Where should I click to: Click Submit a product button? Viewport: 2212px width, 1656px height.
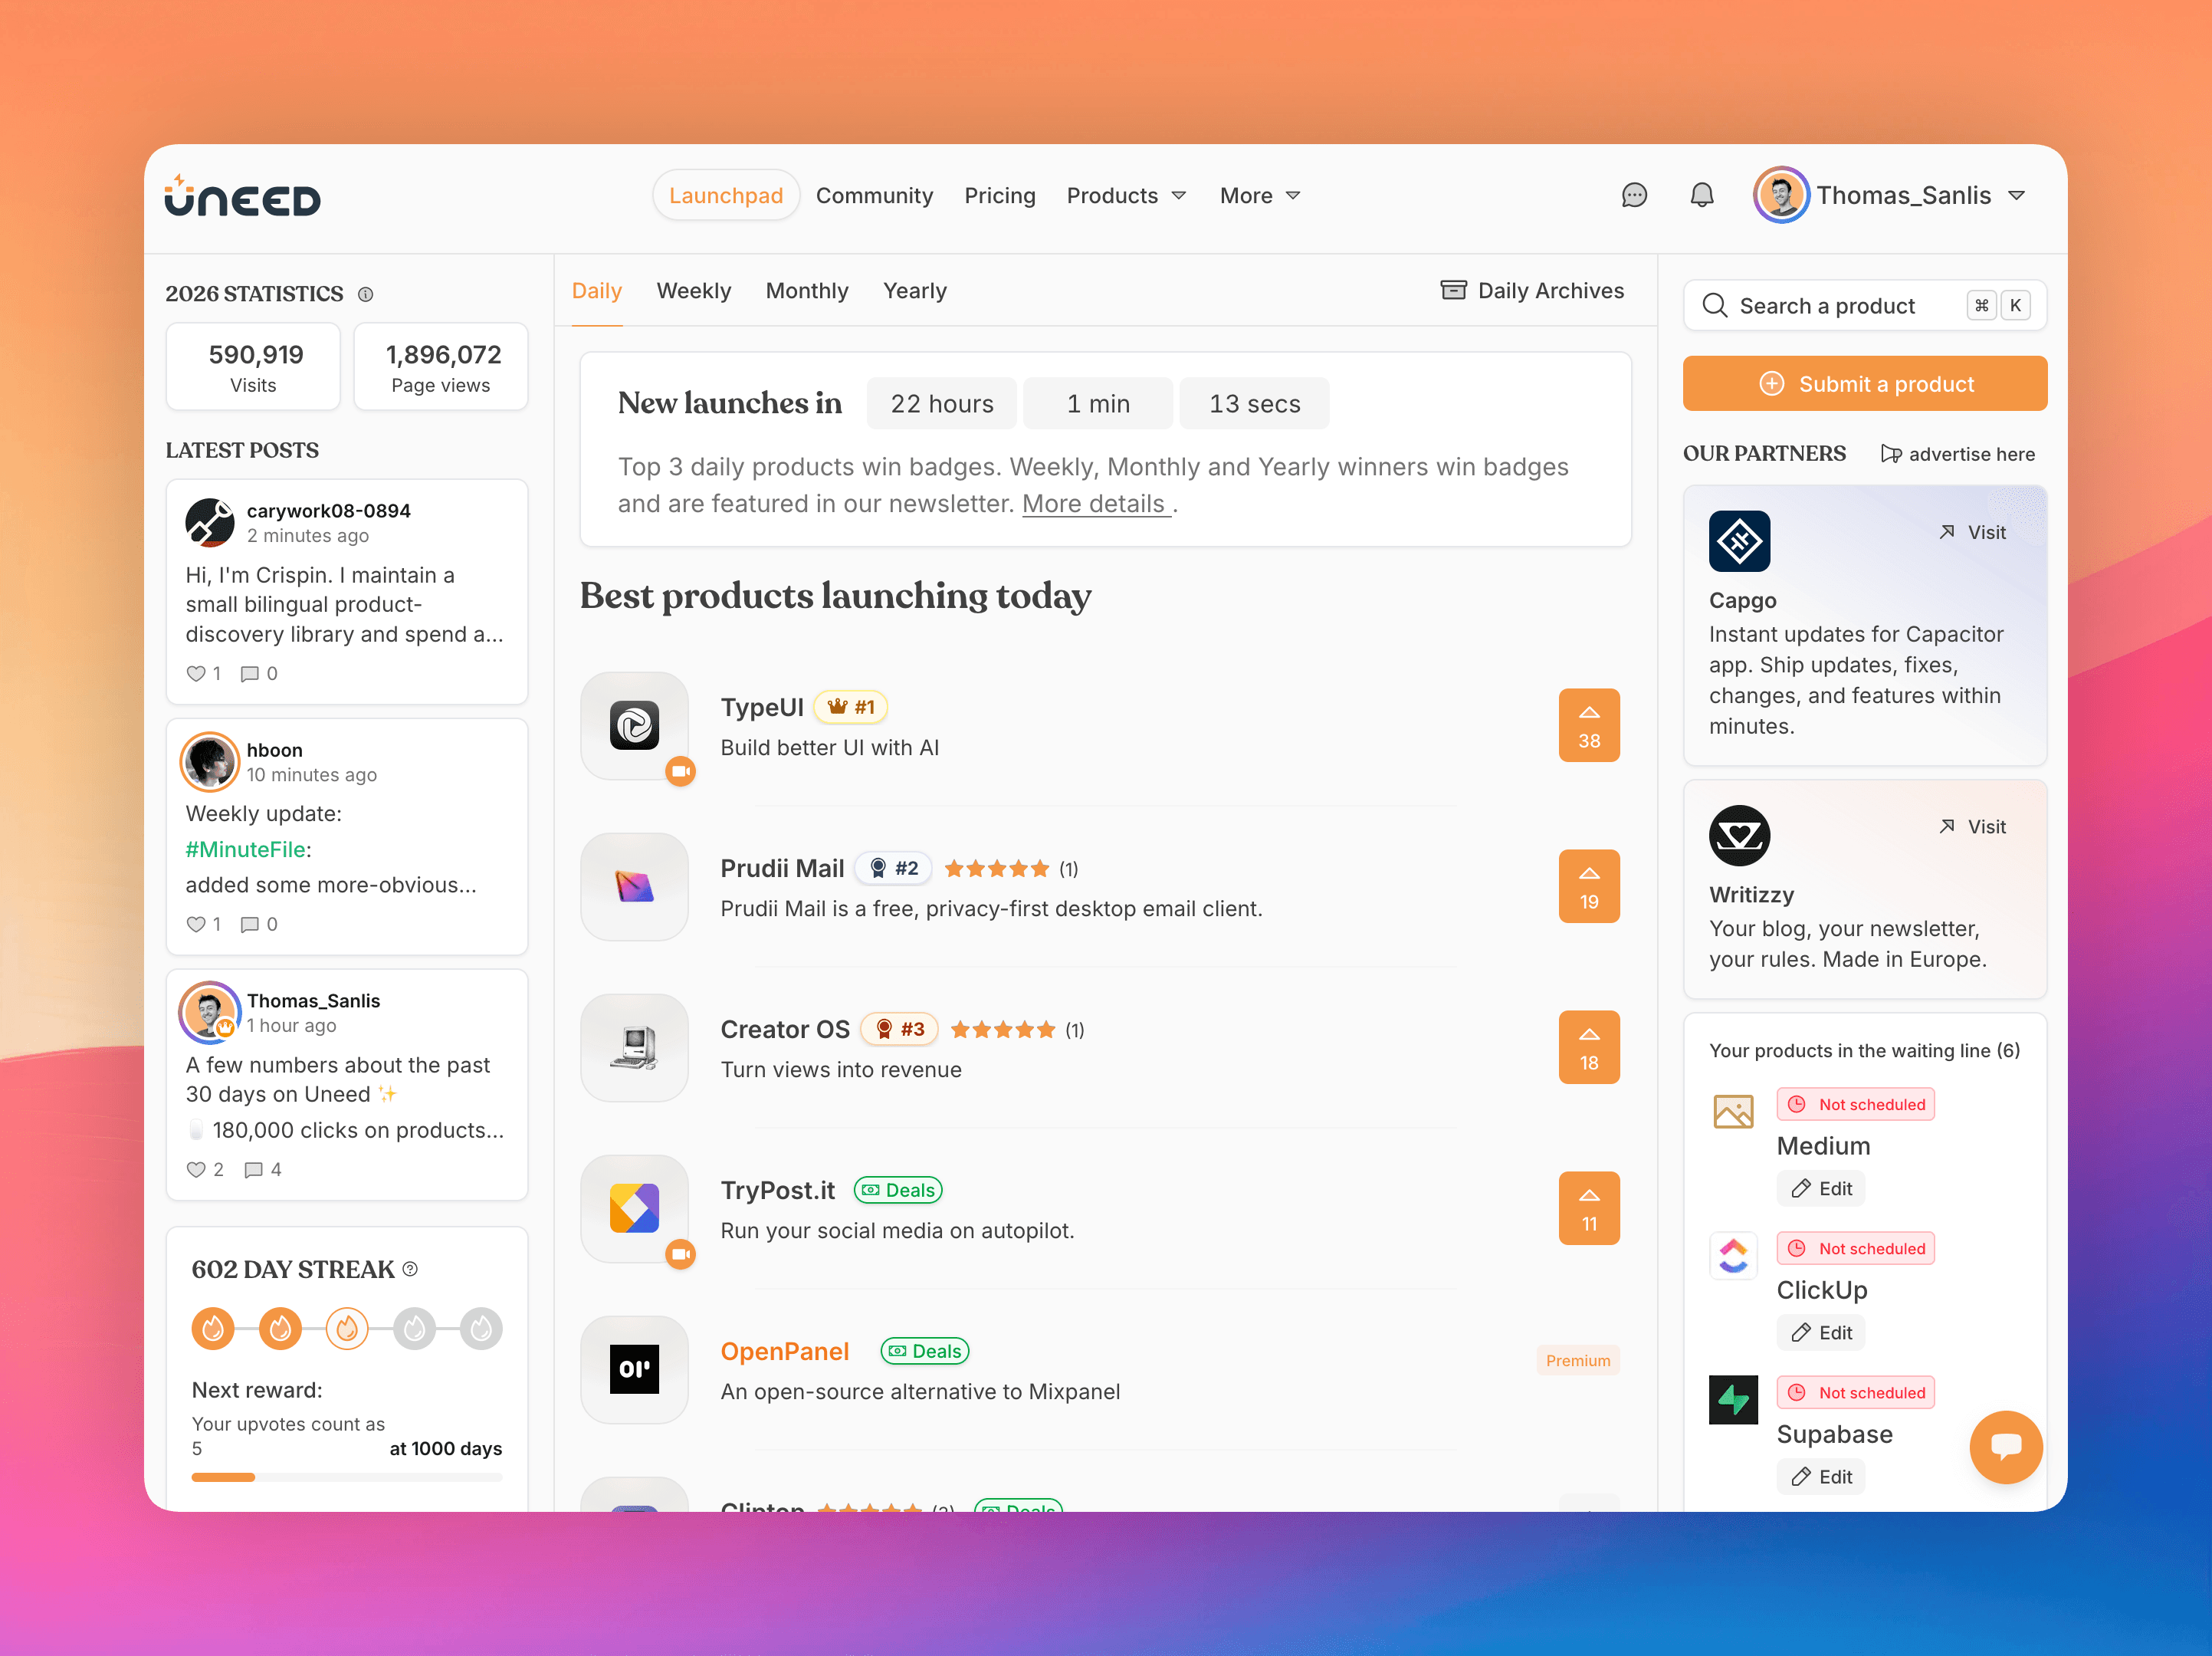[1864, 384]
